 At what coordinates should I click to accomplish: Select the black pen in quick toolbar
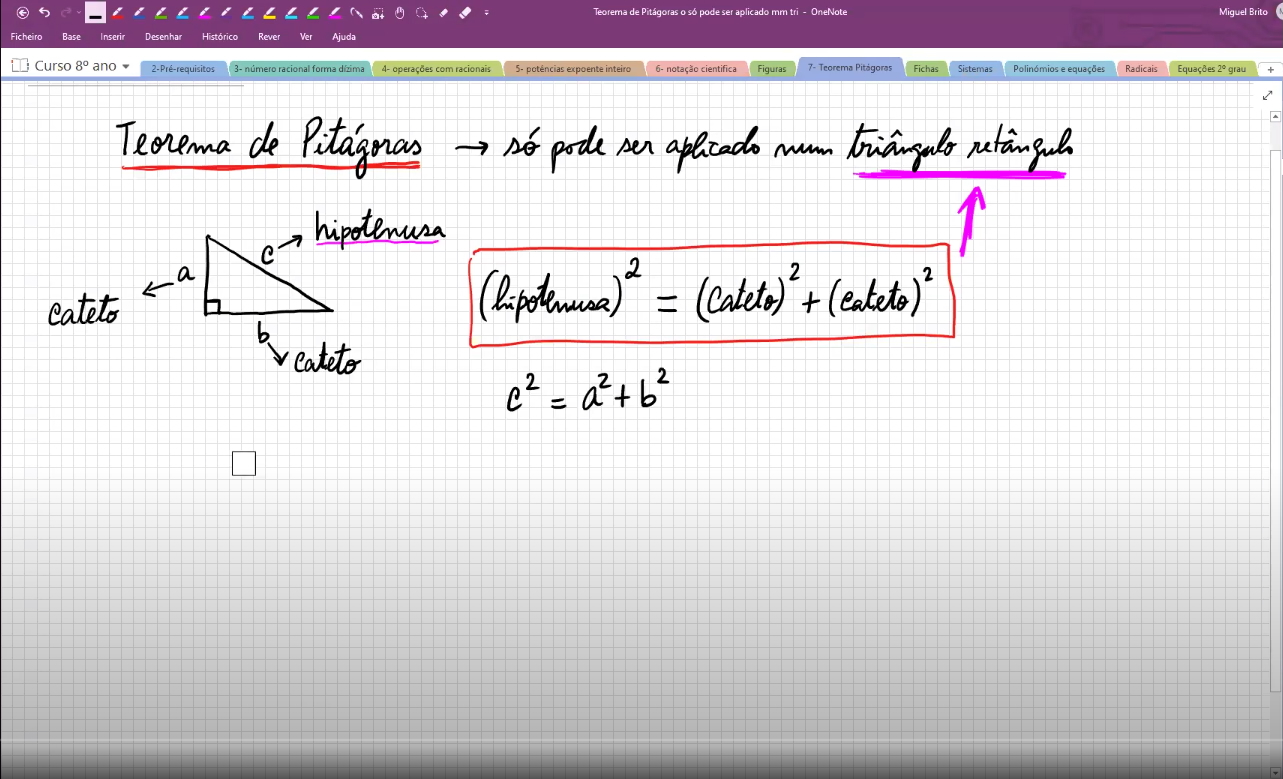[x=95, y=13]
